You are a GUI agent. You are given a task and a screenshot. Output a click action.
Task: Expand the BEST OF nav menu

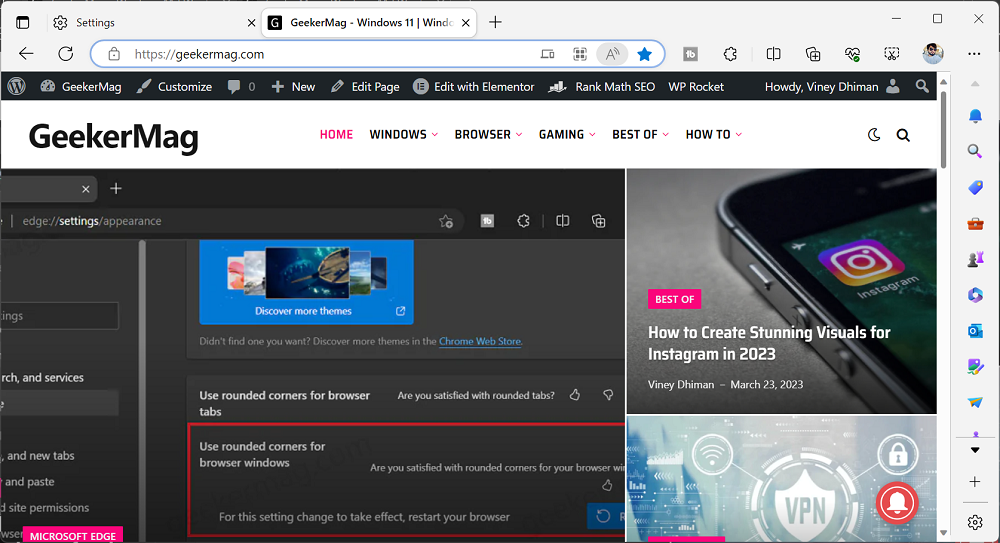pos(640,135)
